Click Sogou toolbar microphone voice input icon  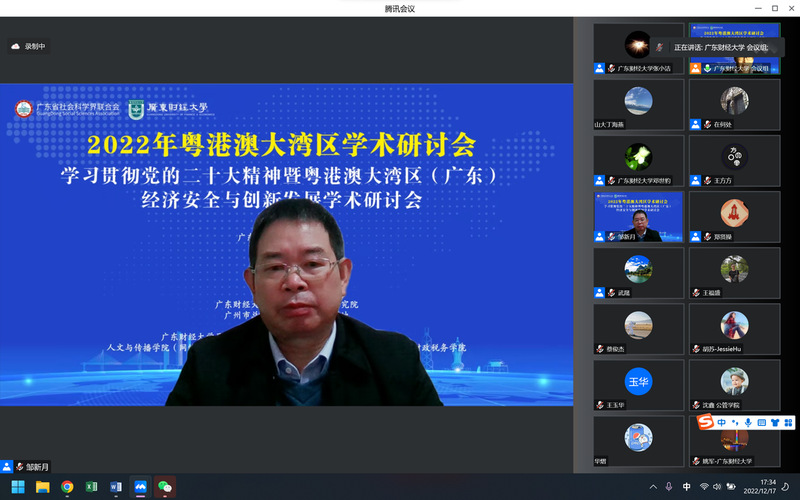point(748,423)
